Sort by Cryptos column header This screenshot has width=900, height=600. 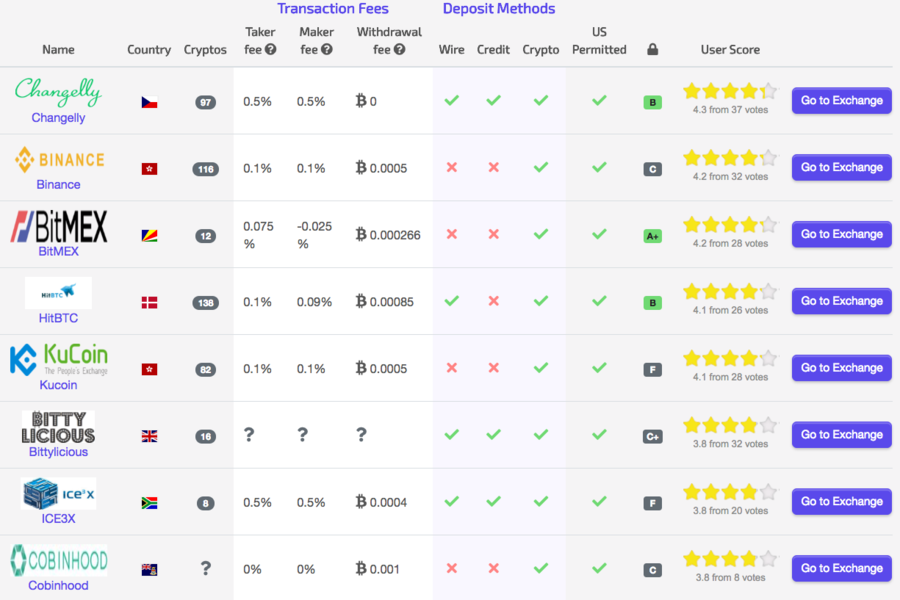click(205, 49)
